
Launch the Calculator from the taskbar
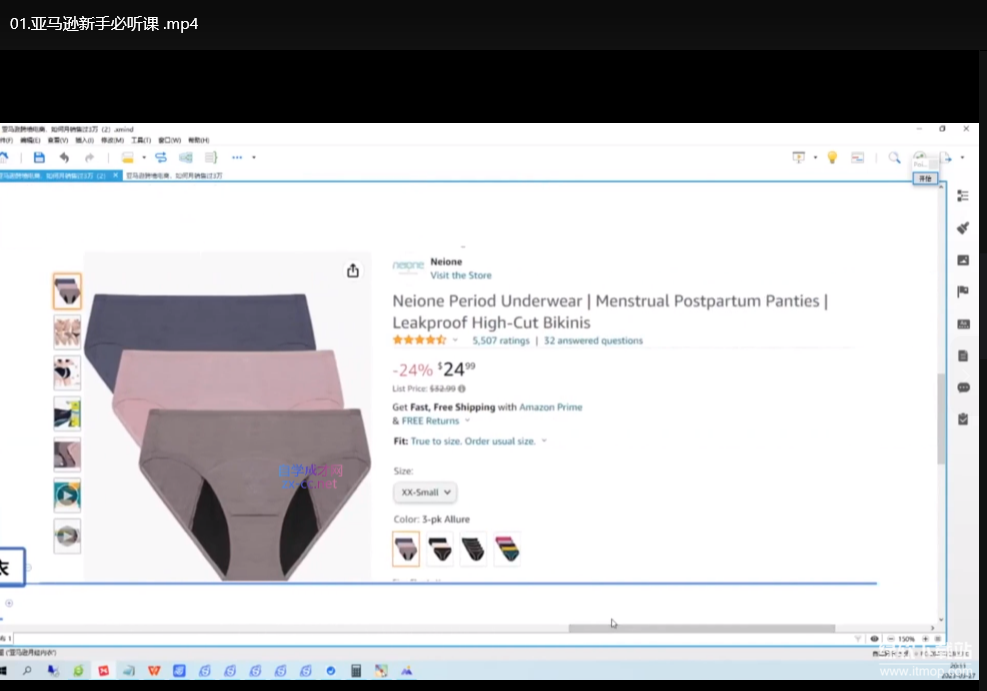(356, 671)
